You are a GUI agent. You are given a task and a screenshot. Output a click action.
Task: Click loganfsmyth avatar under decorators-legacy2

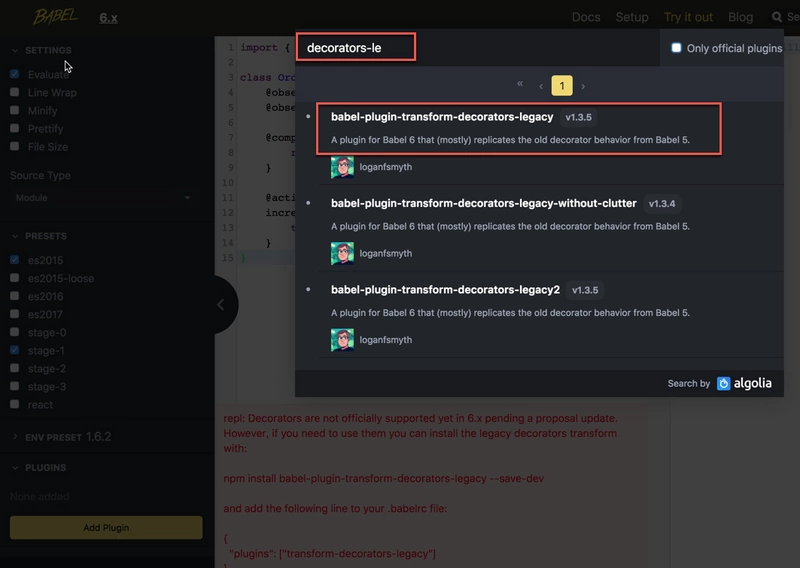point(342,340)
